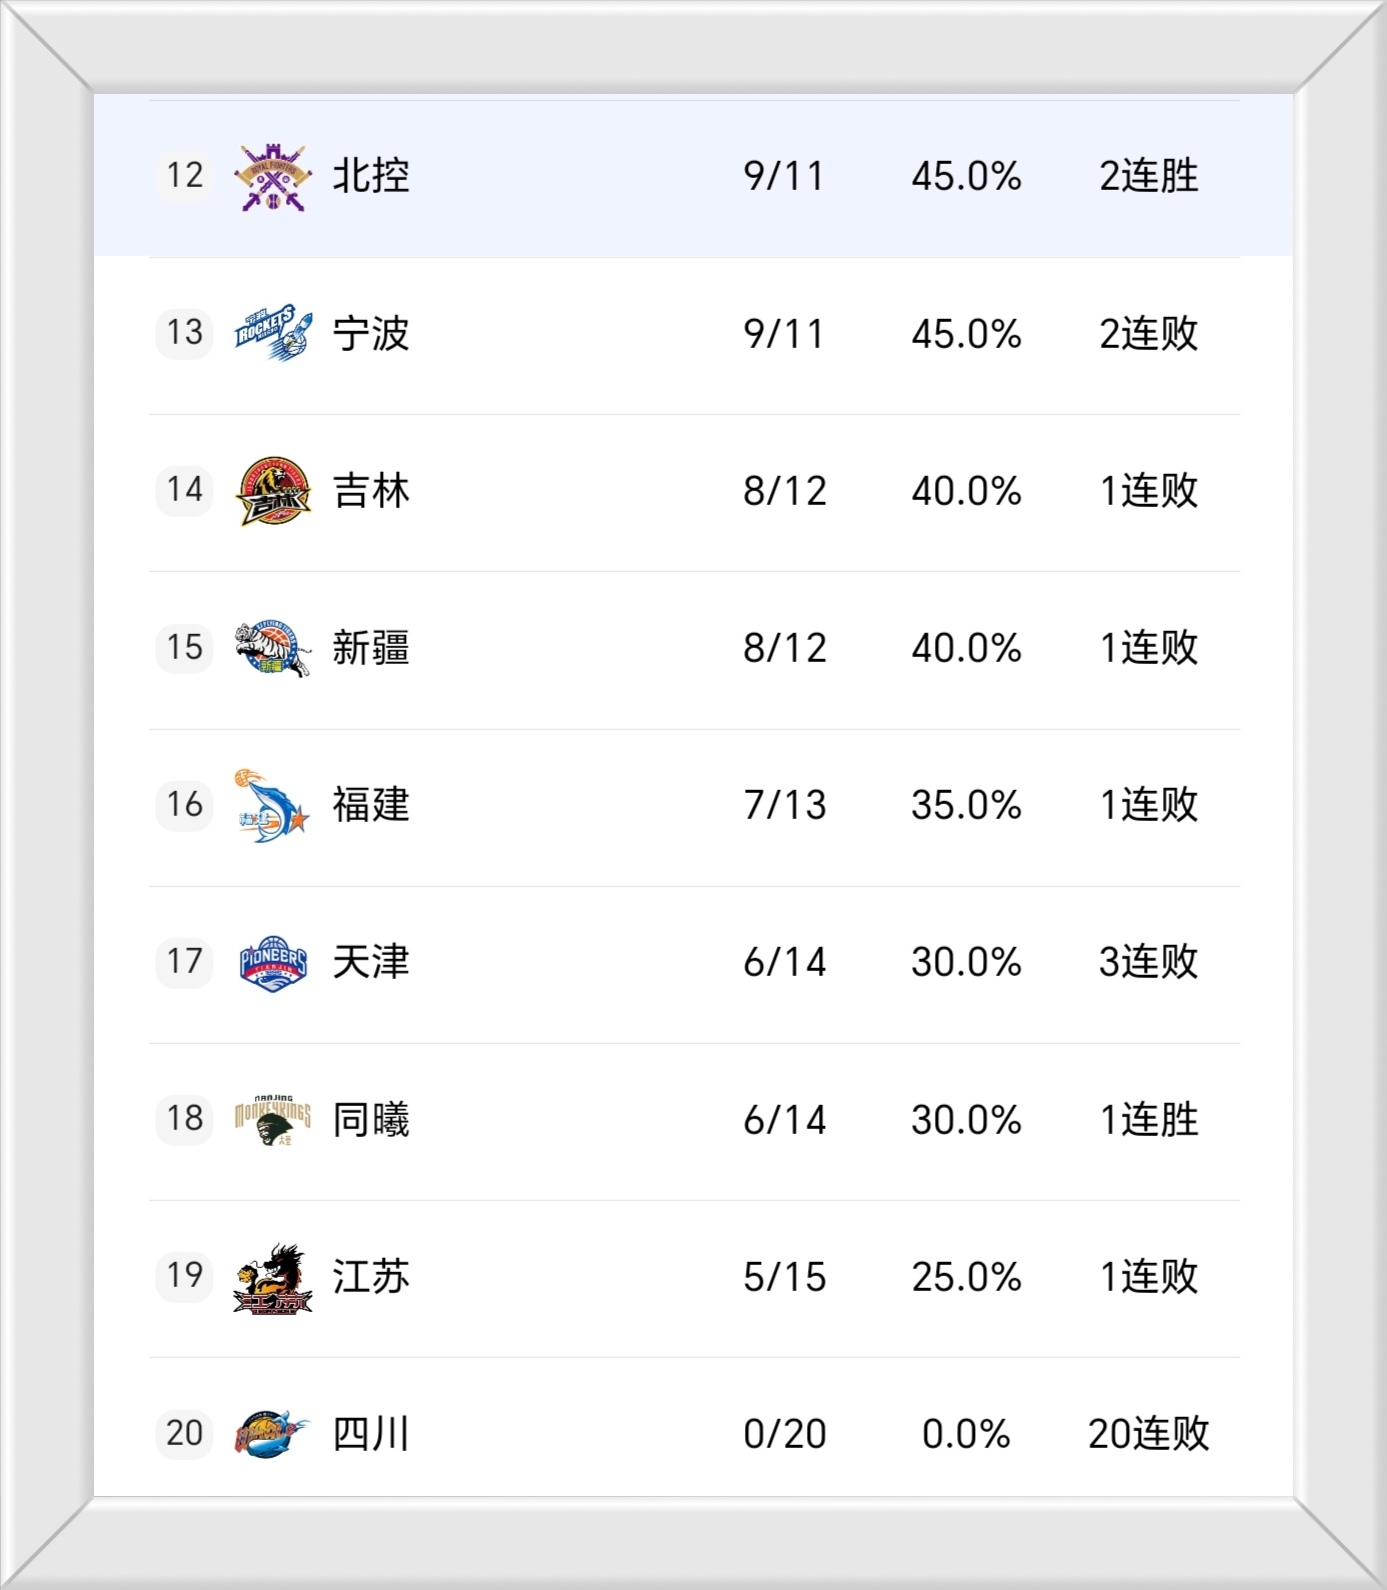Select Jiangsu's 25.0% win rate
The height and width of the screenshot is (1590, 1387).
click(966, 1276)
